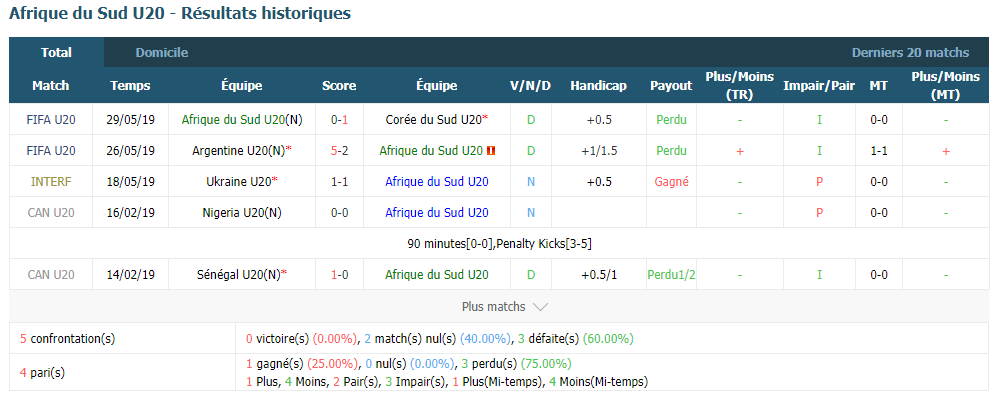Select the INTERF competition label

tap(51, 182)
